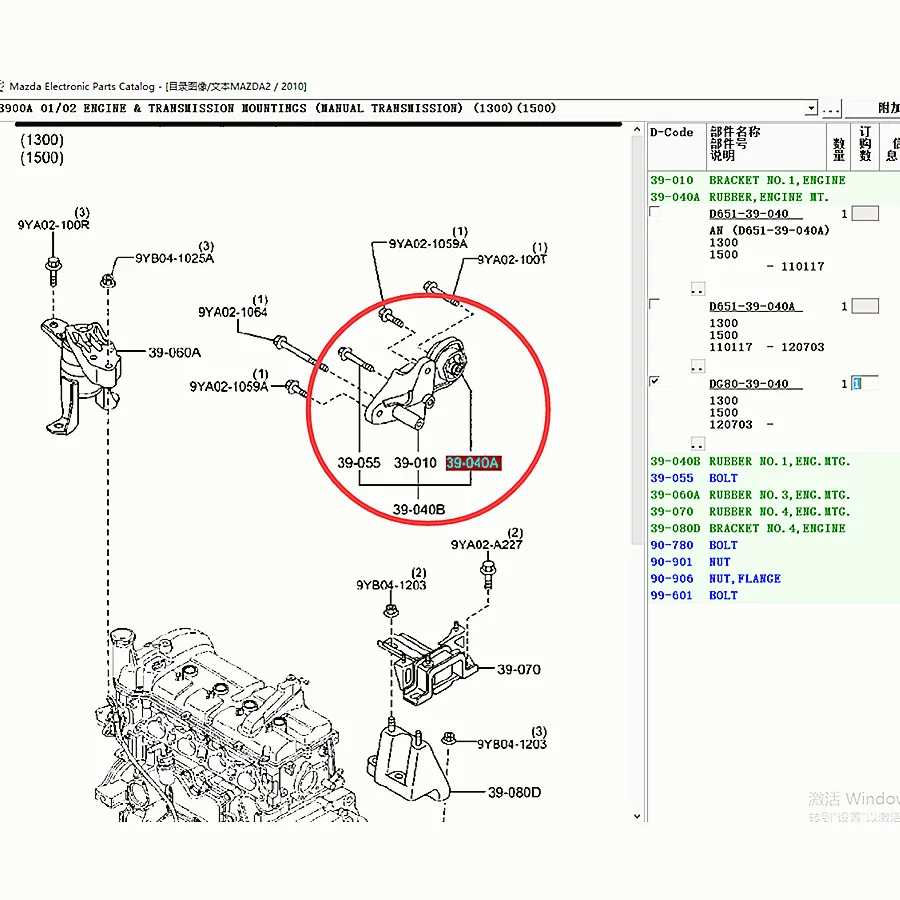The image size is (900, 900).
Task: Select the 39-070 RUBBER NO.4 list row
Action: [x=774, y=511]
